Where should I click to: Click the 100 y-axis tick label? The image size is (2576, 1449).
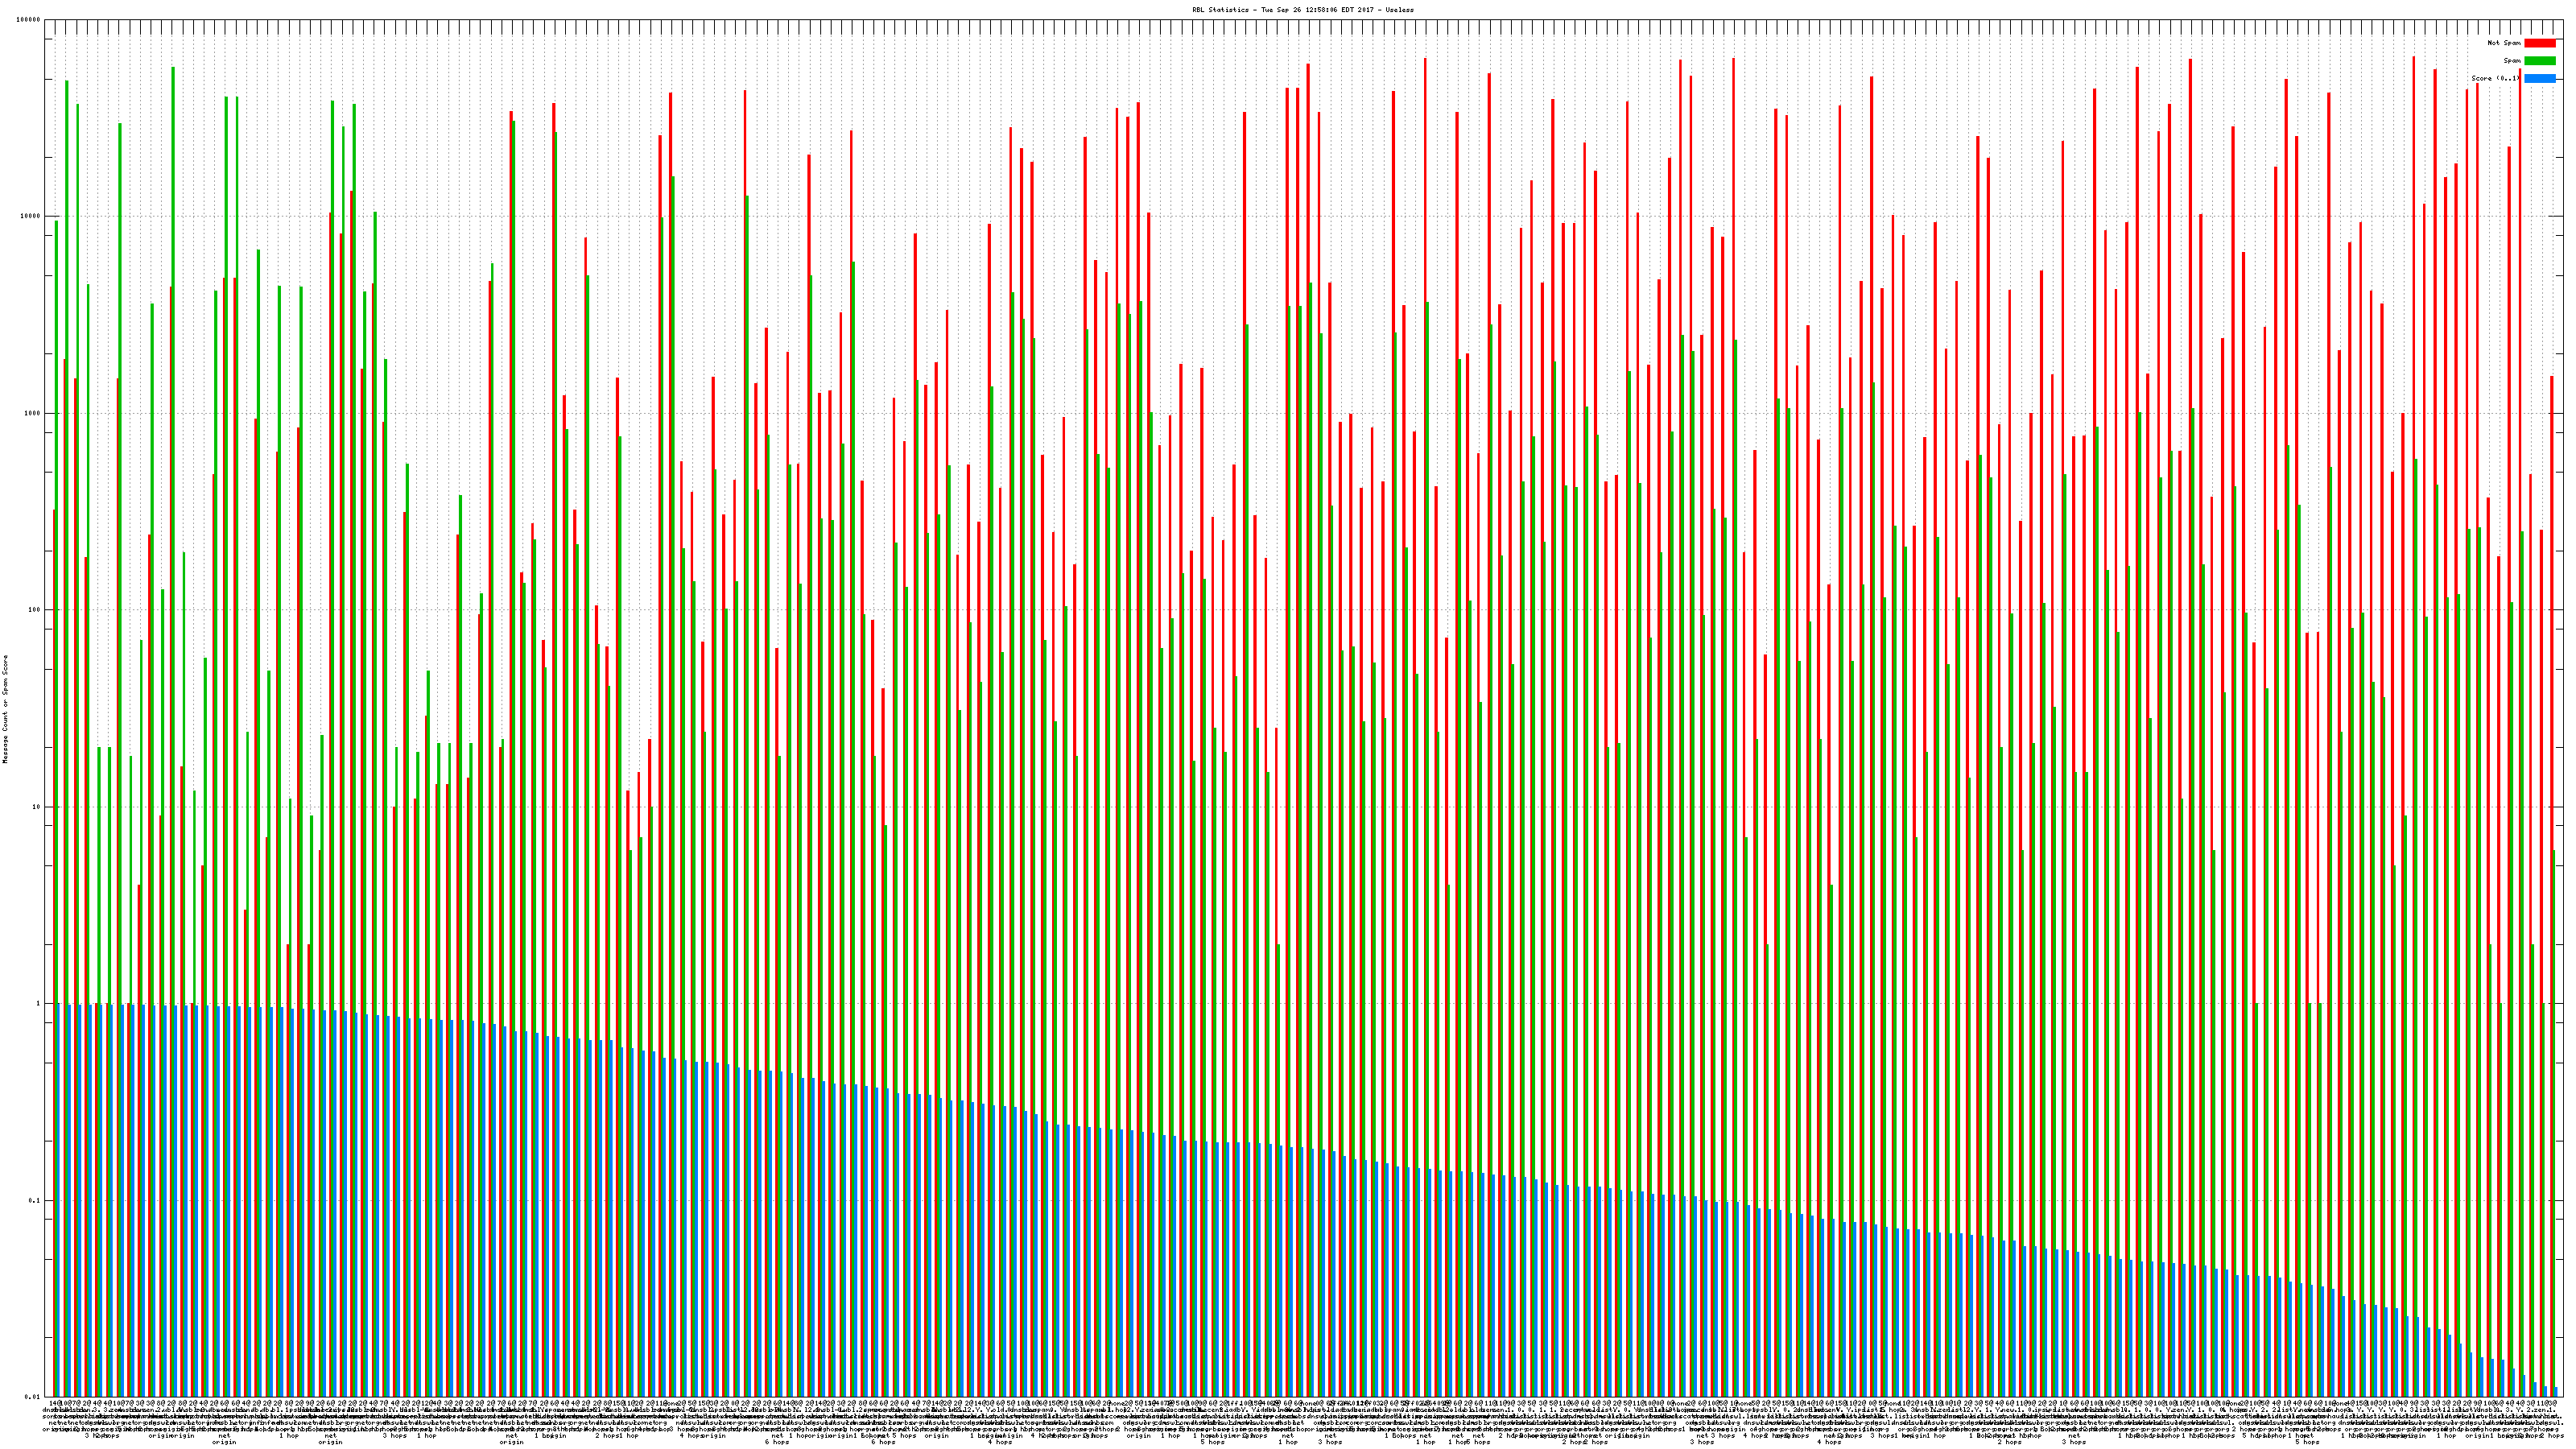[x=35, y=610]
